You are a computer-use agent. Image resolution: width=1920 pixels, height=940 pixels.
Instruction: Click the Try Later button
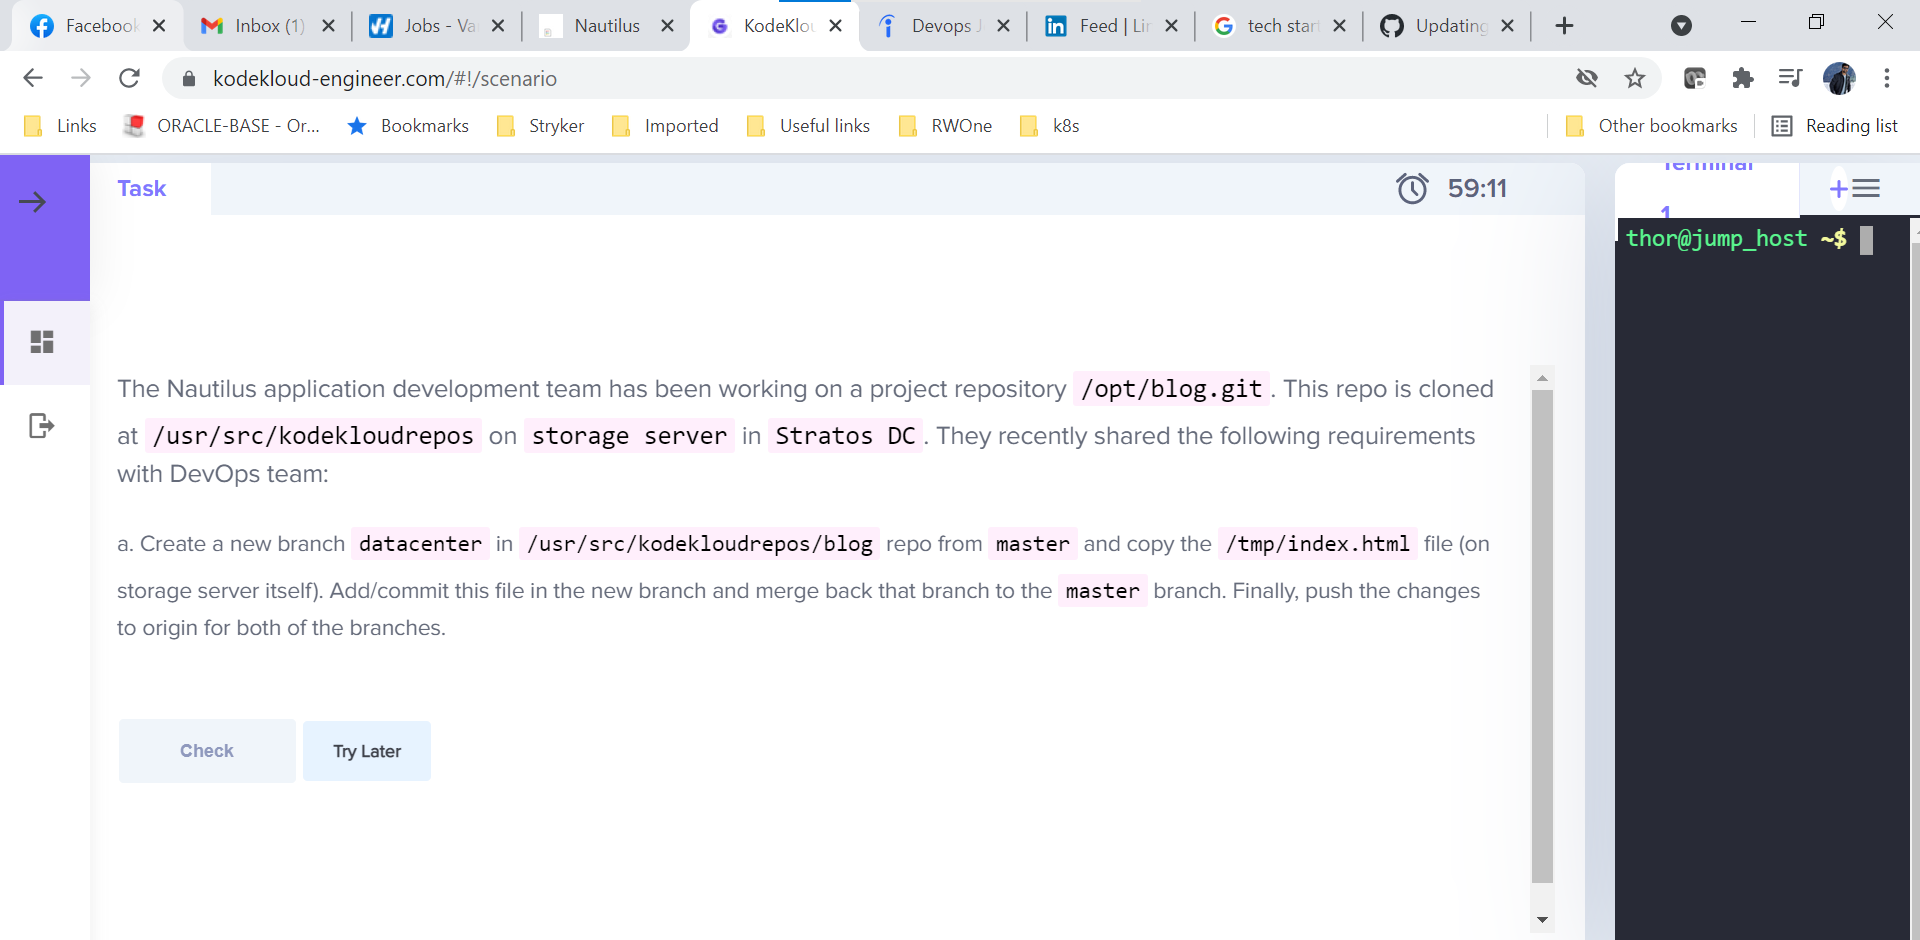pos(367,751)
